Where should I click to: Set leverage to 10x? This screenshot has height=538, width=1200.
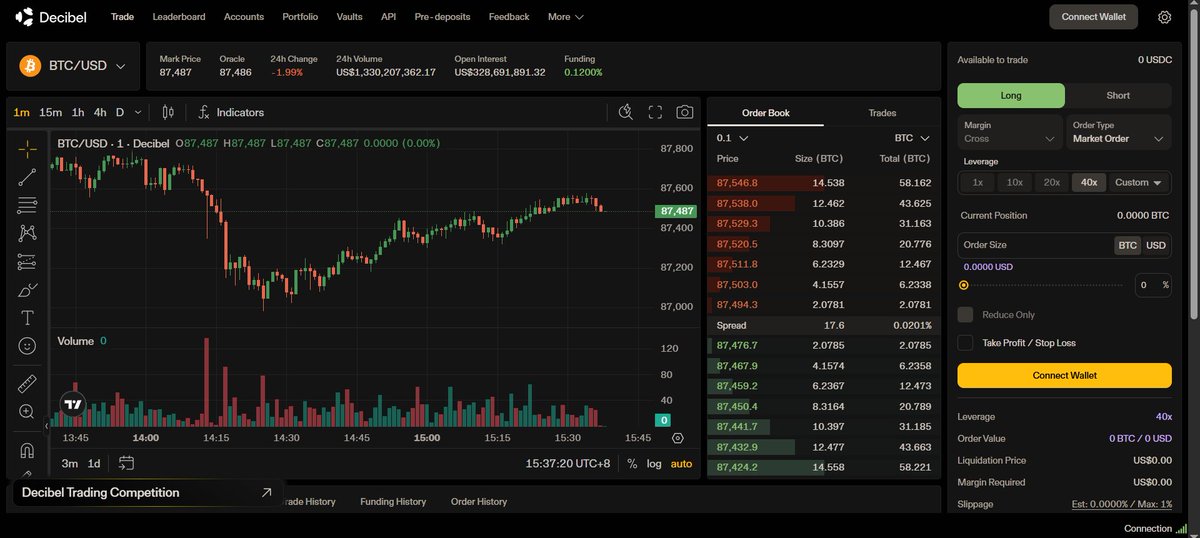click(x=1014, y=182)
